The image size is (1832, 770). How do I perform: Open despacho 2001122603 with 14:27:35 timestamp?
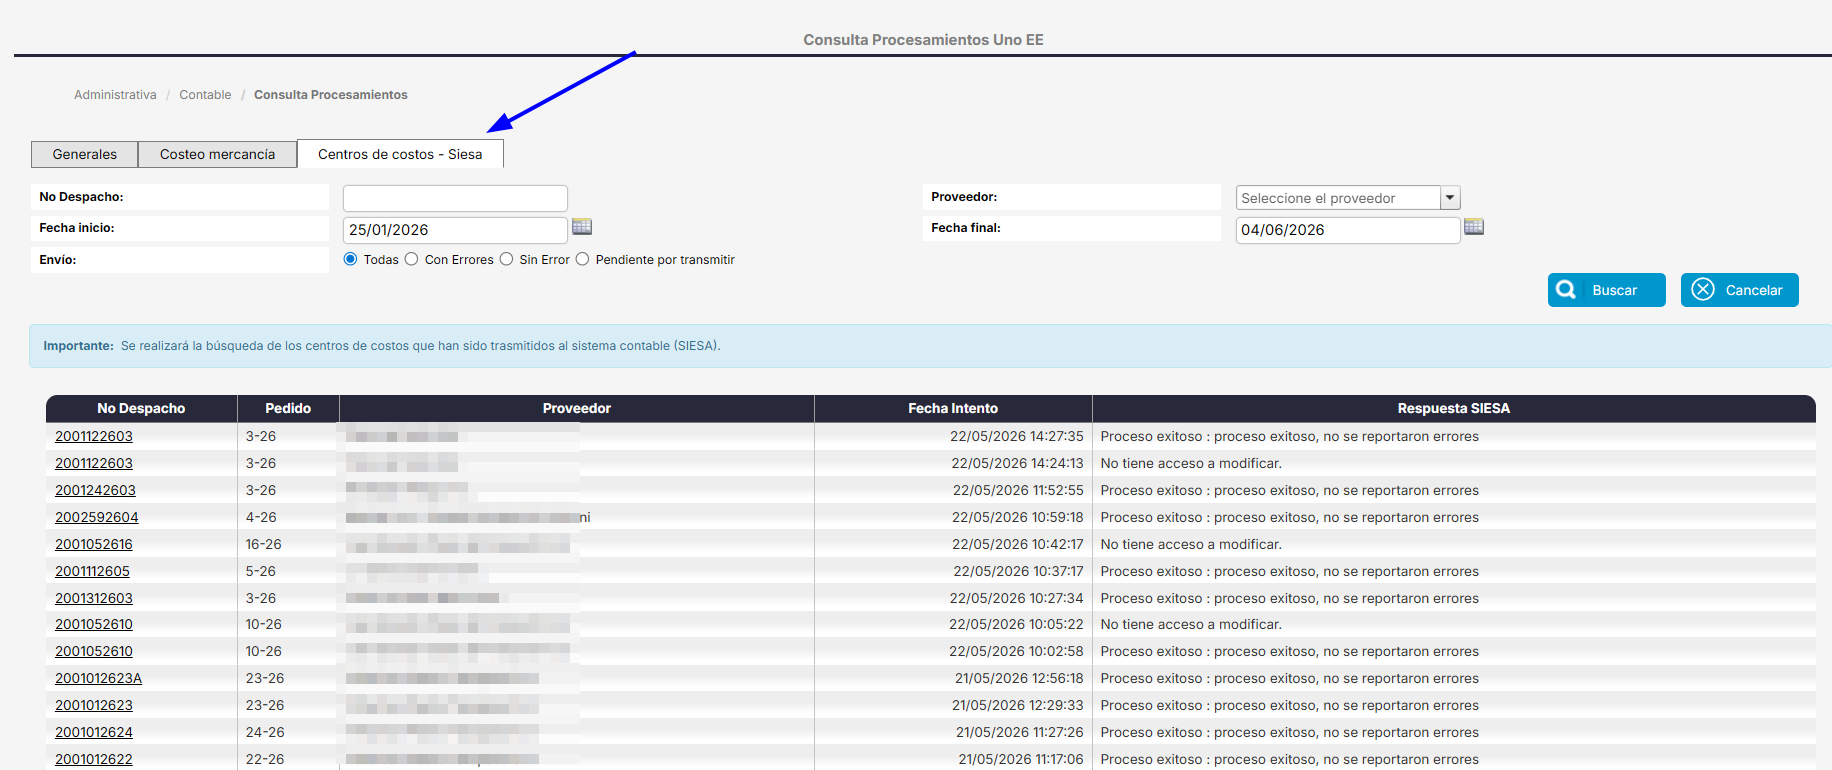click(94, 436)
